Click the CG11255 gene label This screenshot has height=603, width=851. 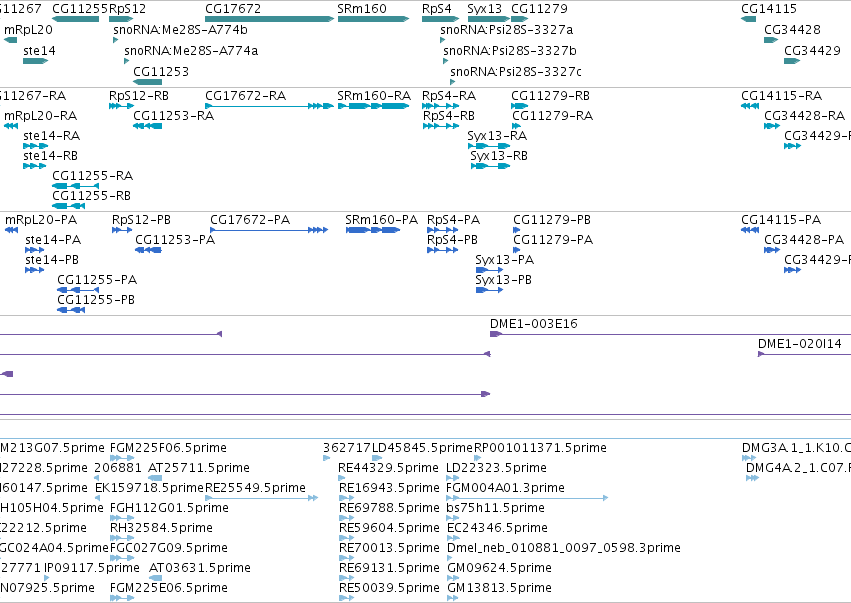click(x=80, y=9)
